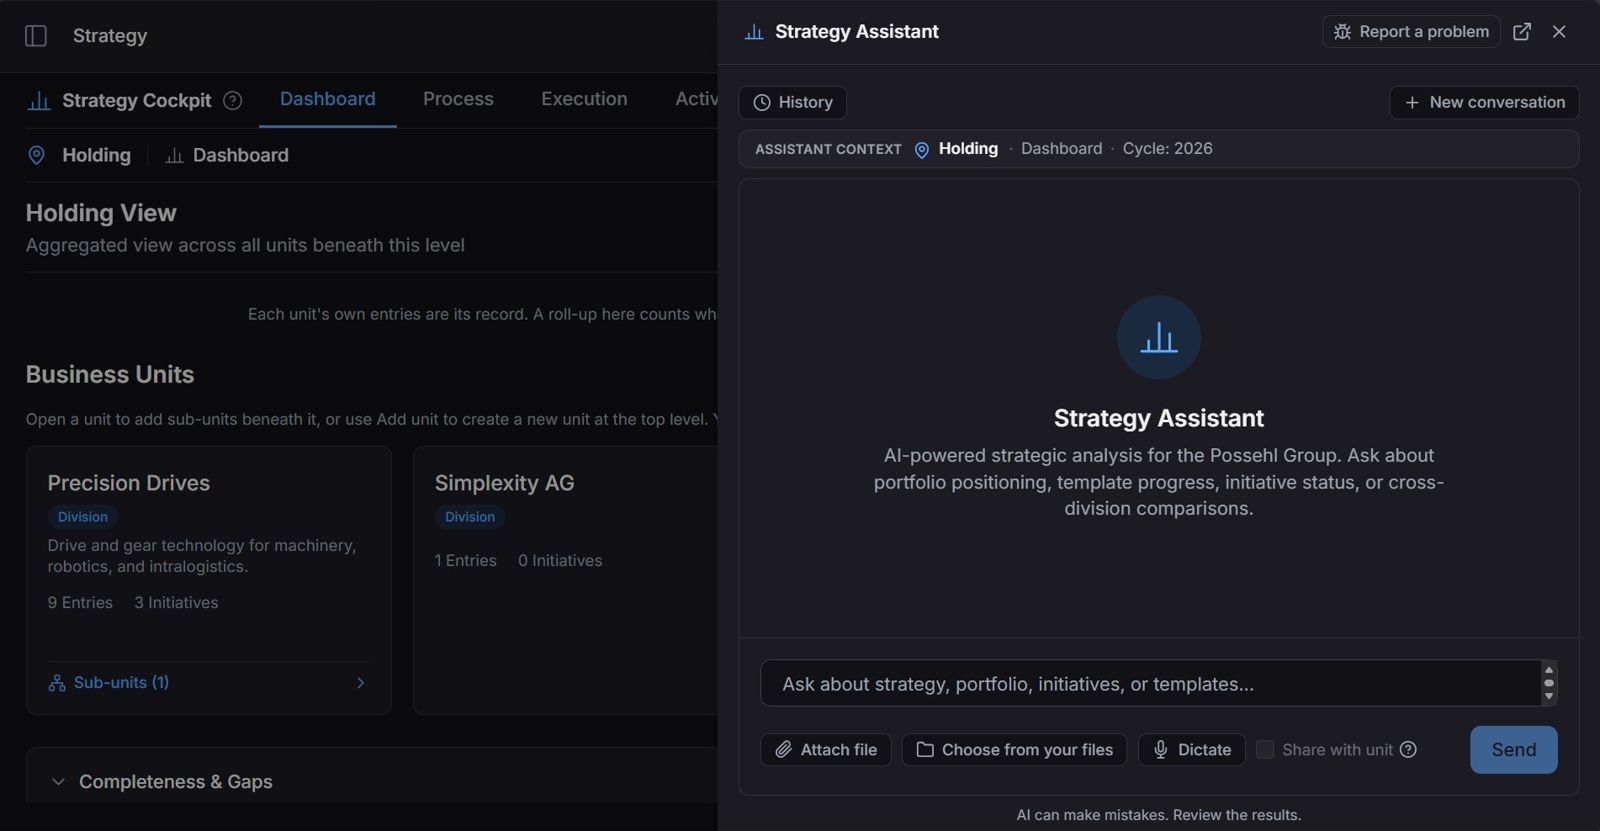The width and height of the screenshot is (1600, 831).
Task: Click the Holding location pin in breadcrumb
Action: [x=37, y=155]
